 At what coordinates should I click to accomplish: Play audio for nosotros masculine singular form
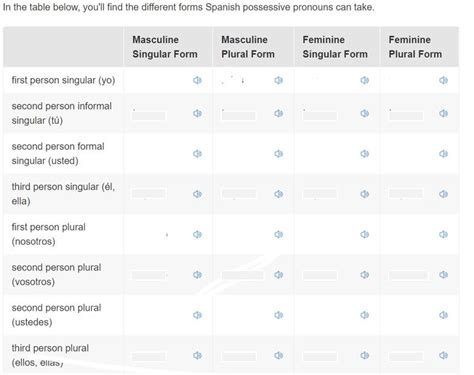point(197,234)
